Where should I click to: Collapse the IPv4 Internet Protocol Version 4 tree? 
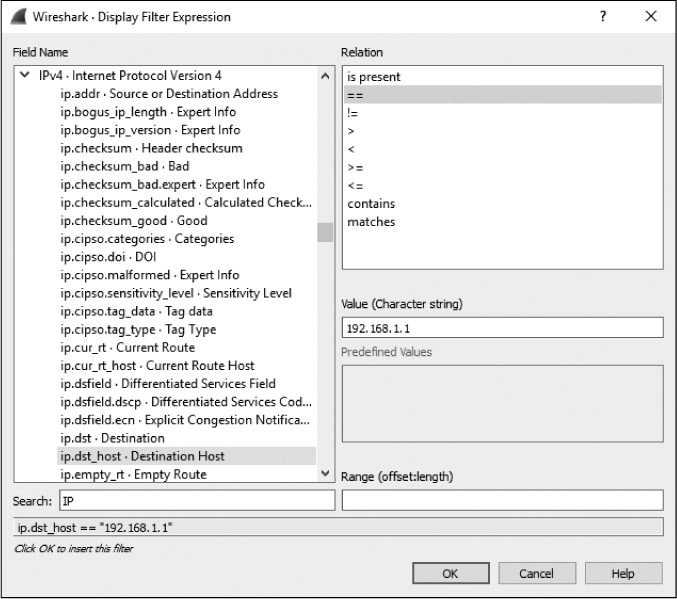(x=25, y=75)
